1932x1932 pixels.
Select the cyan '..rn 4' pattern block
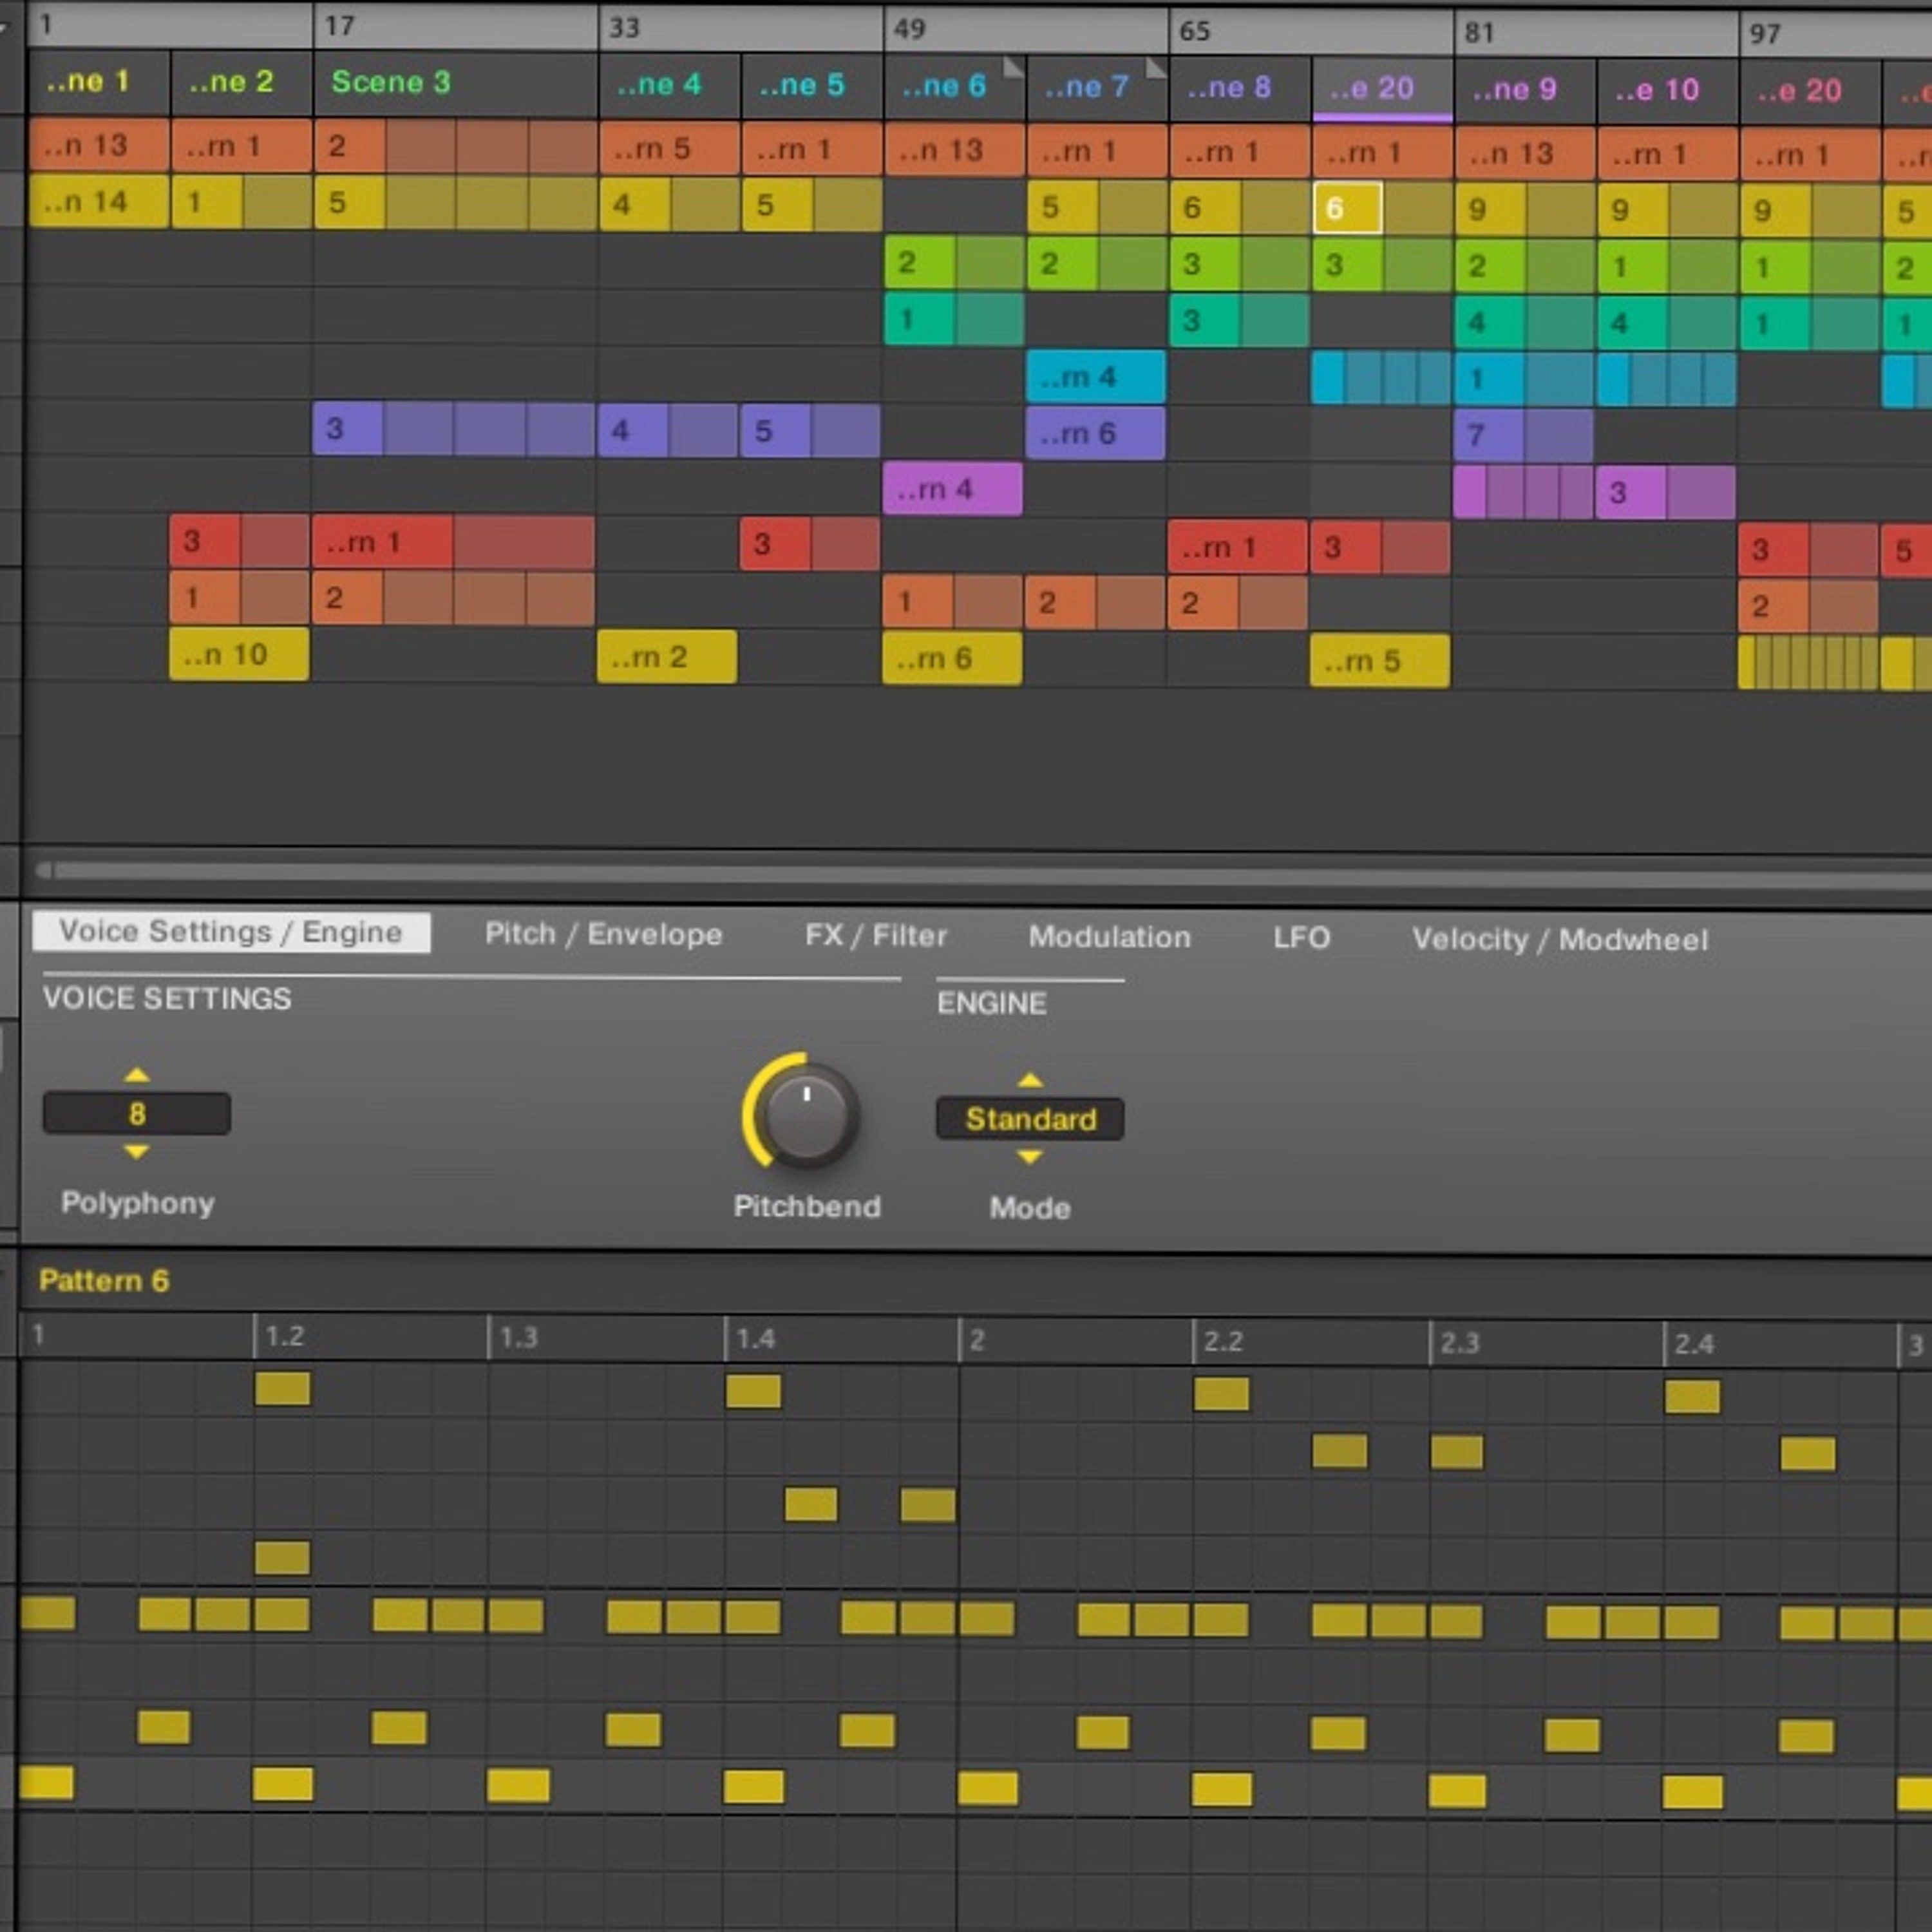pos(1096,377)
